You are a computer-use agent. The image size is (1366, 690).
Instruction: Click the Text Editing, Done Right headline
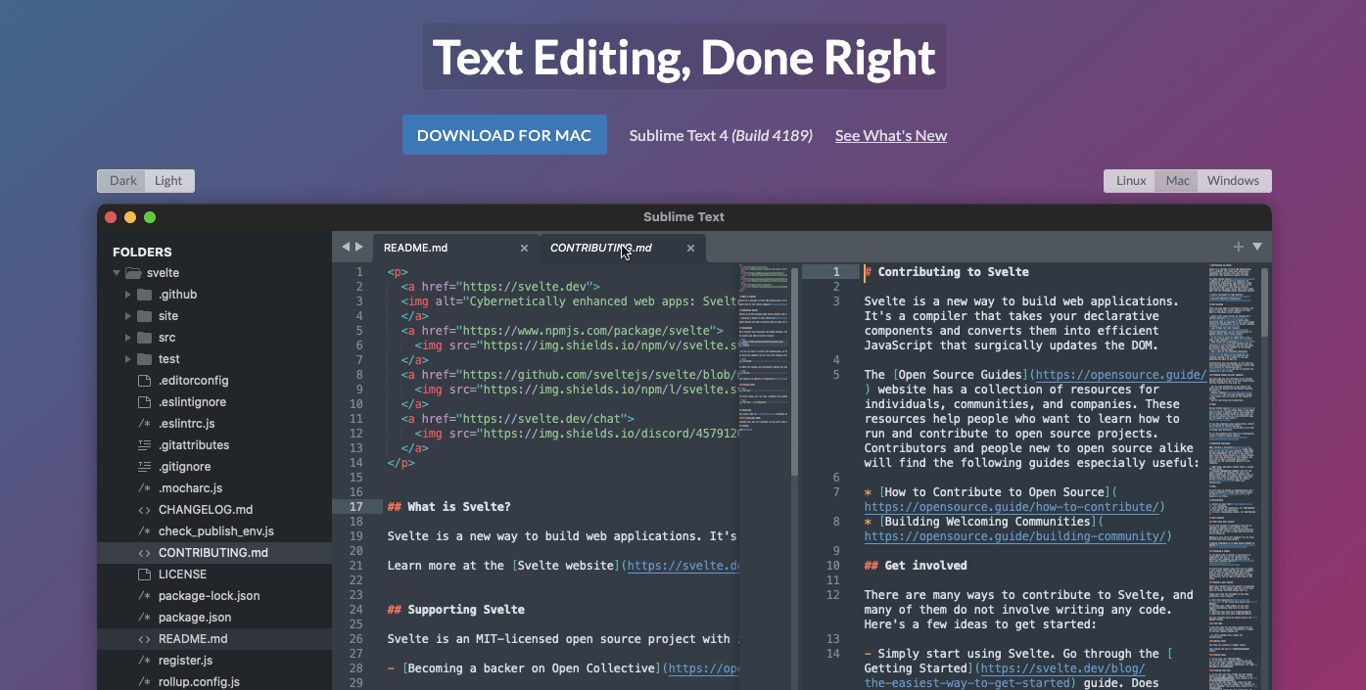684,57
